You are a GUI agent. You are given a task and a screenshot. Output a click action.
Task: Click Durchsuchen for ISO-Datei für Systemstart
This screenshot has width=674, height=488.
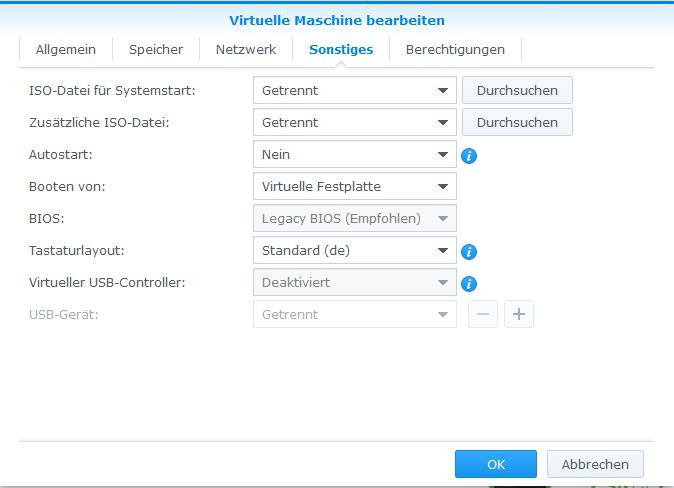pyautogui.click(x=517, y=91)
